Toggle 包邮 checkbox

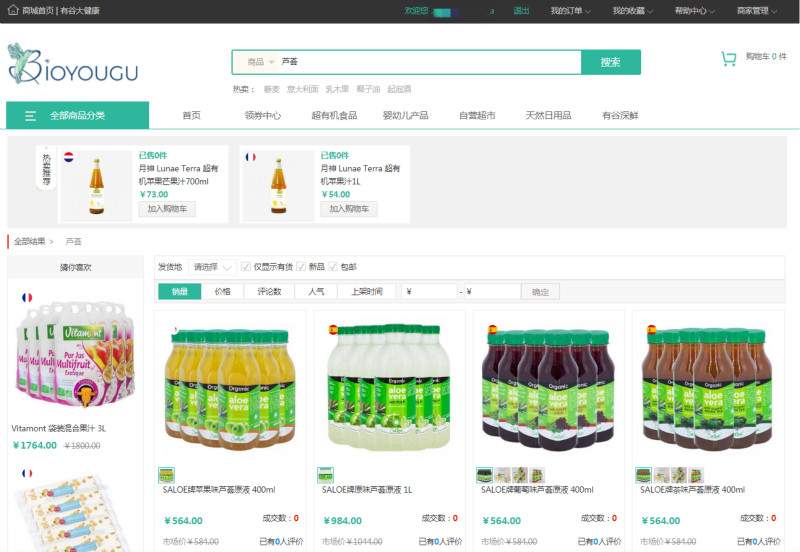click(x=333, y=266)
